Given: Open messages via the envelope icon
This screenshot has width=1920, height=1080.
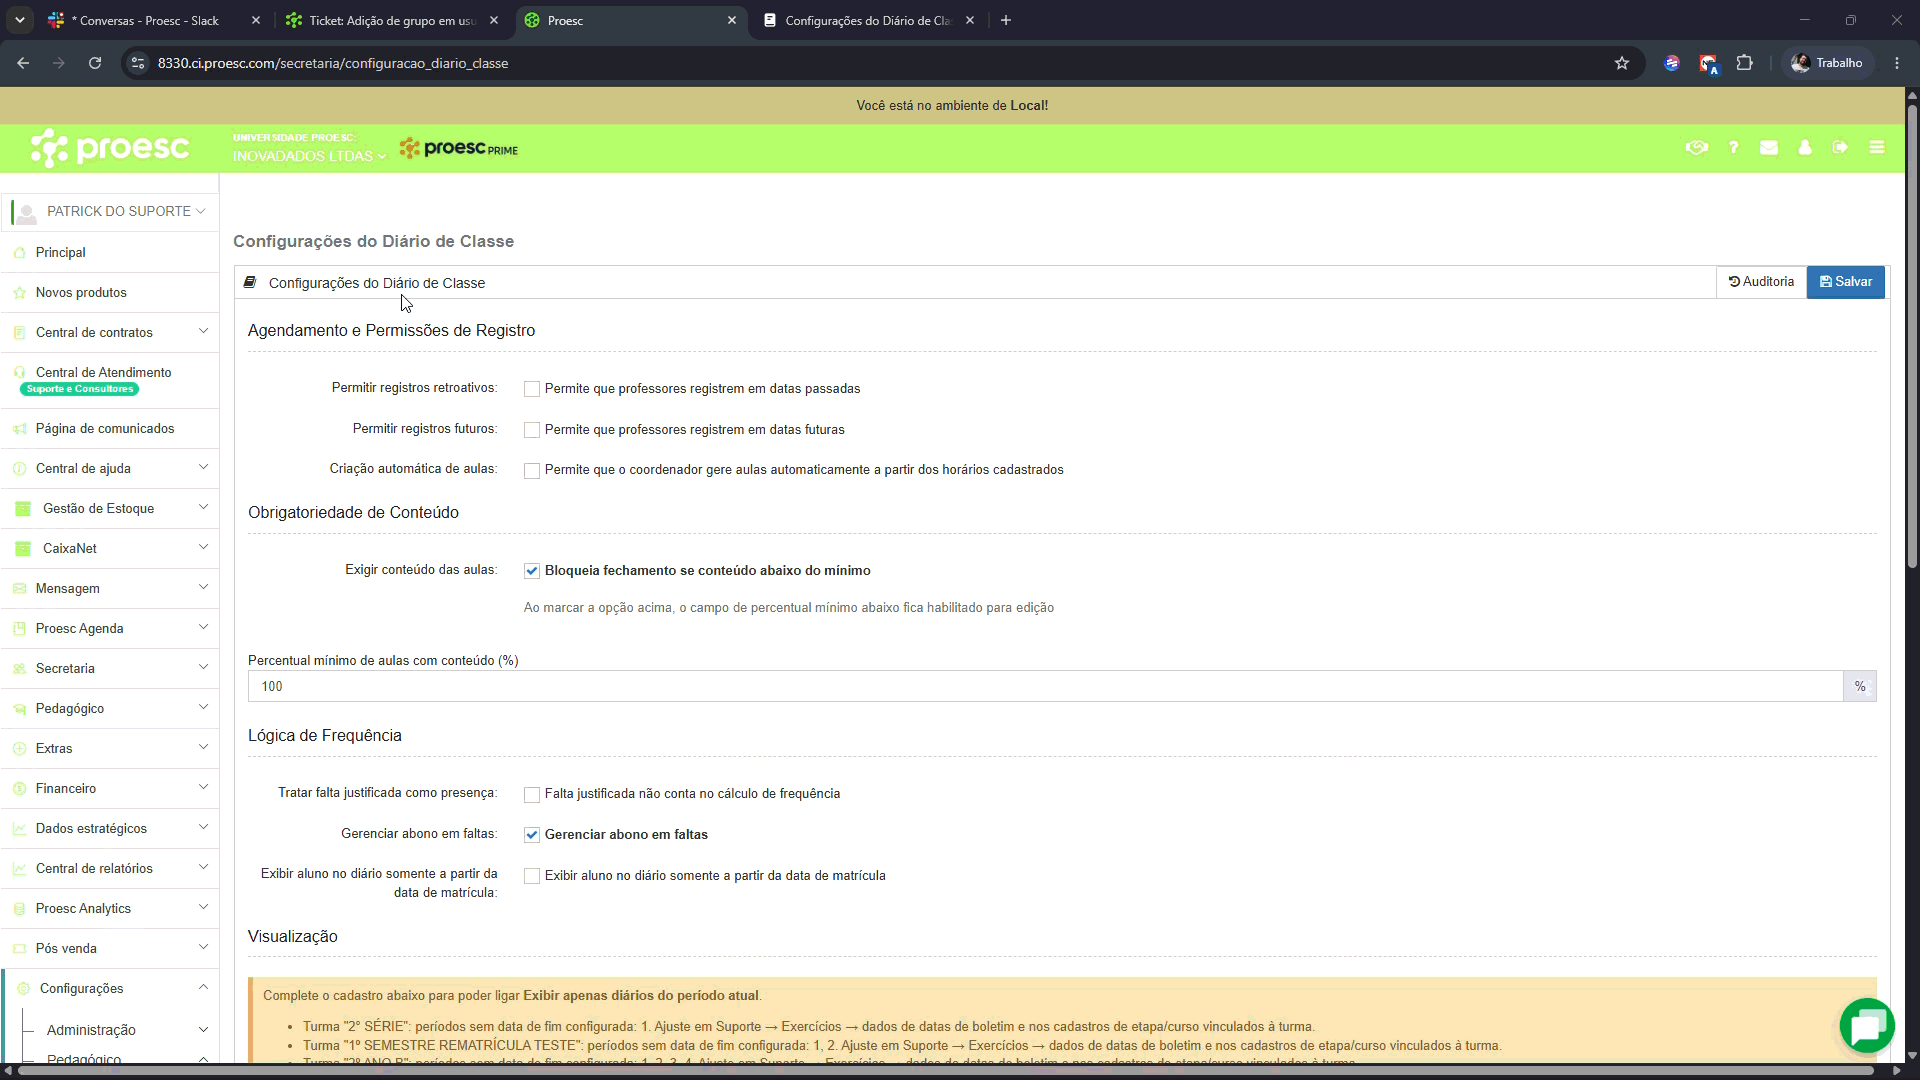Looking at the screenshot, I should tap(1769, 148).
